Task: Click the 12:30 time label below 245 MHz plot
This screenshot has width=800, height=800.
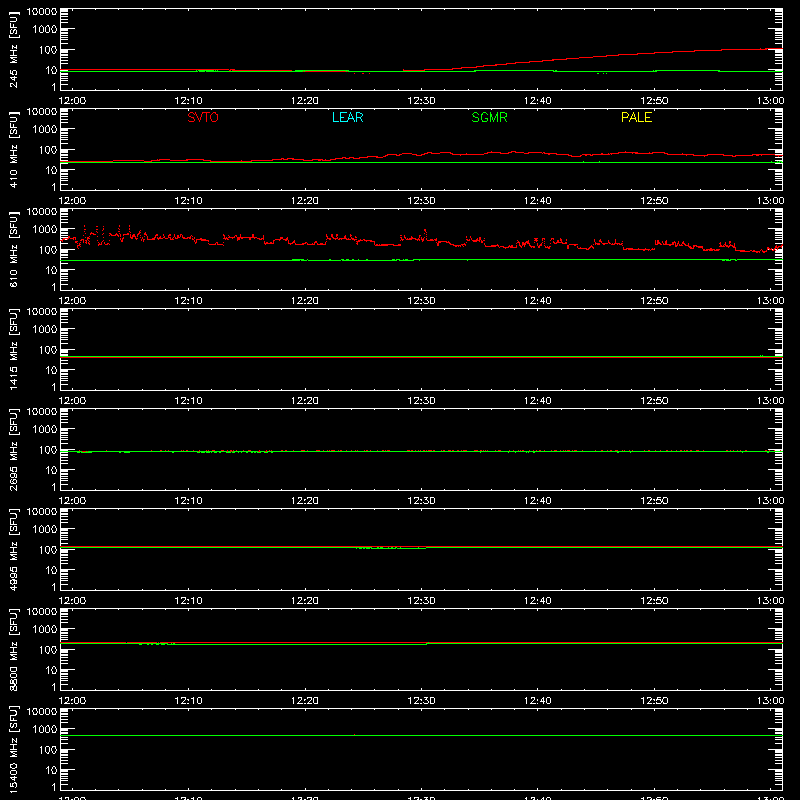Action: click(421, 101)
